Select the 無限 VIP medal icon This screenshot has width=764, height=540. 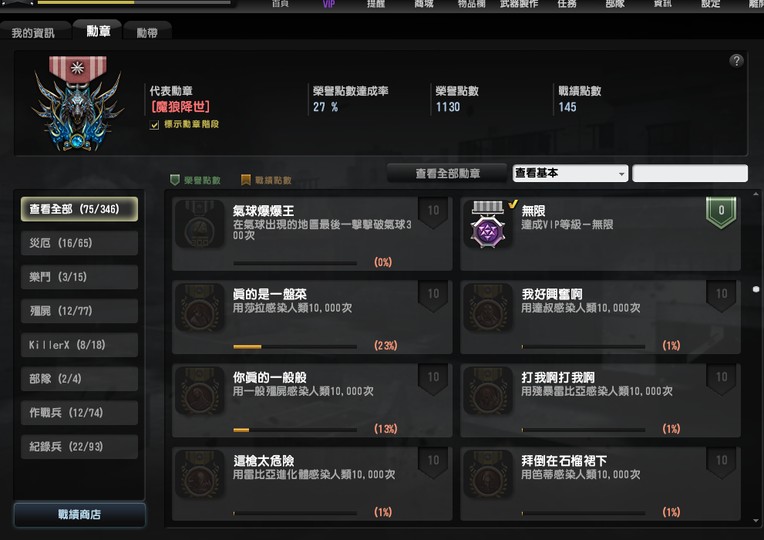(x=488, y=225)
